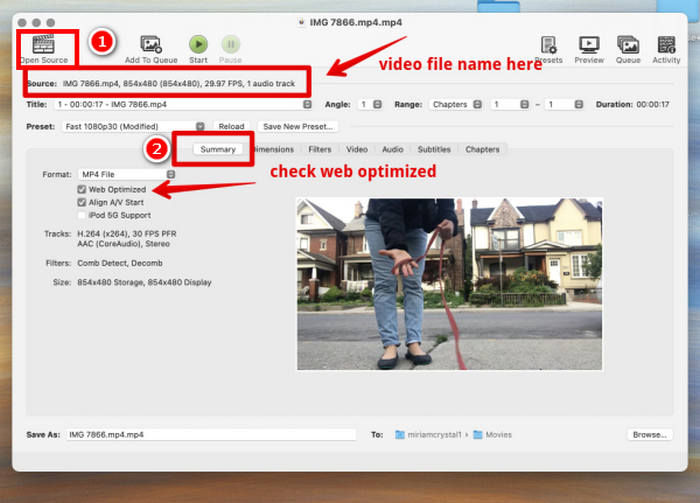
Task: Open the Activity log icon
Action: [x=666, y=45]
